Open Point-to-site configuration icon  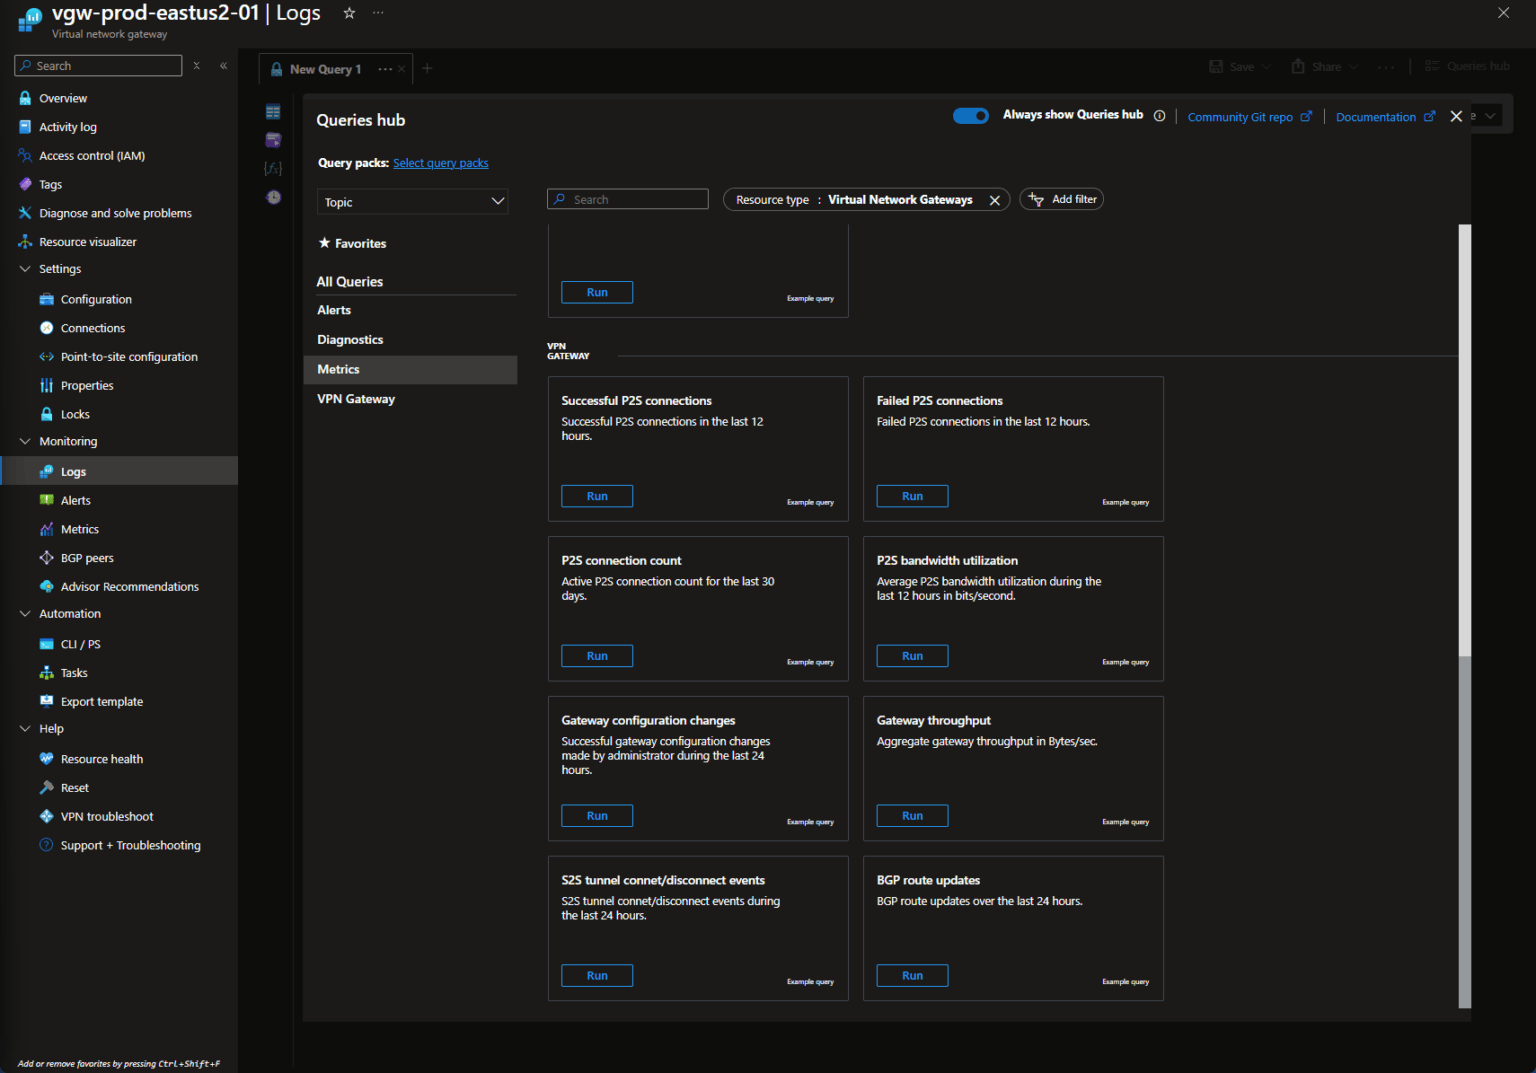46,357
